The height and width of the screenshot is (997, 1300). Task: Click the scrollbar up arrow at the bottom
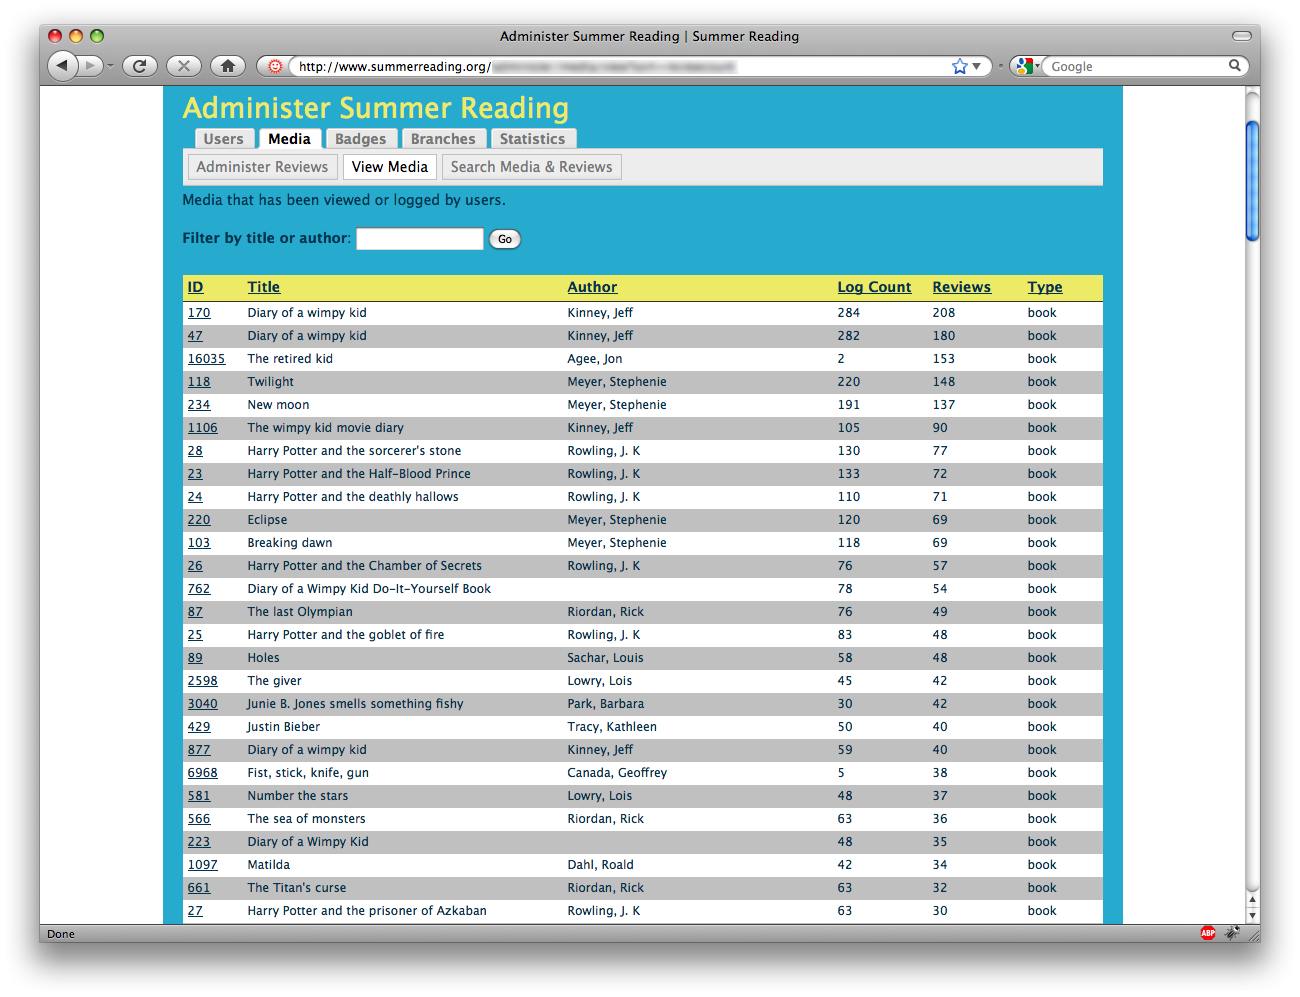[x=1252, y=900]
